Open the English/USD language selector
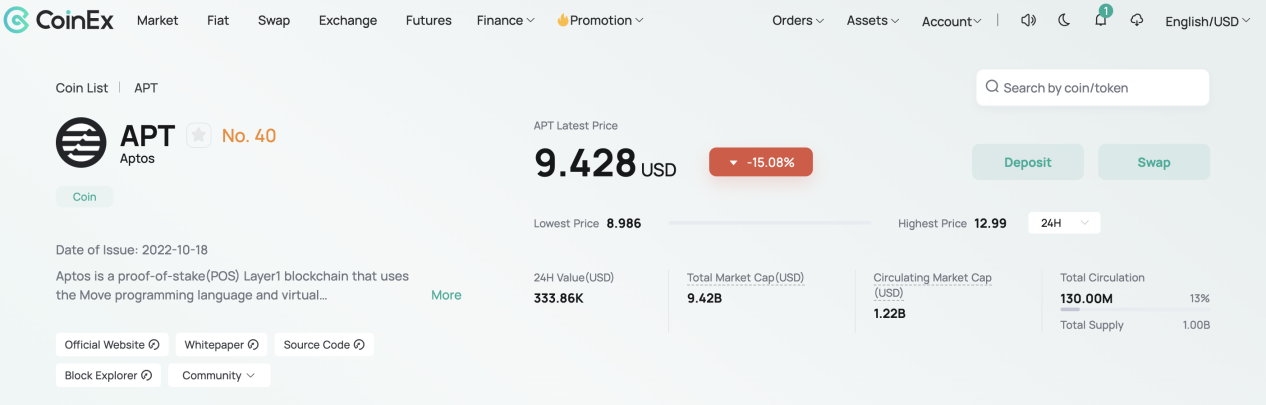 click(1208, 21)
